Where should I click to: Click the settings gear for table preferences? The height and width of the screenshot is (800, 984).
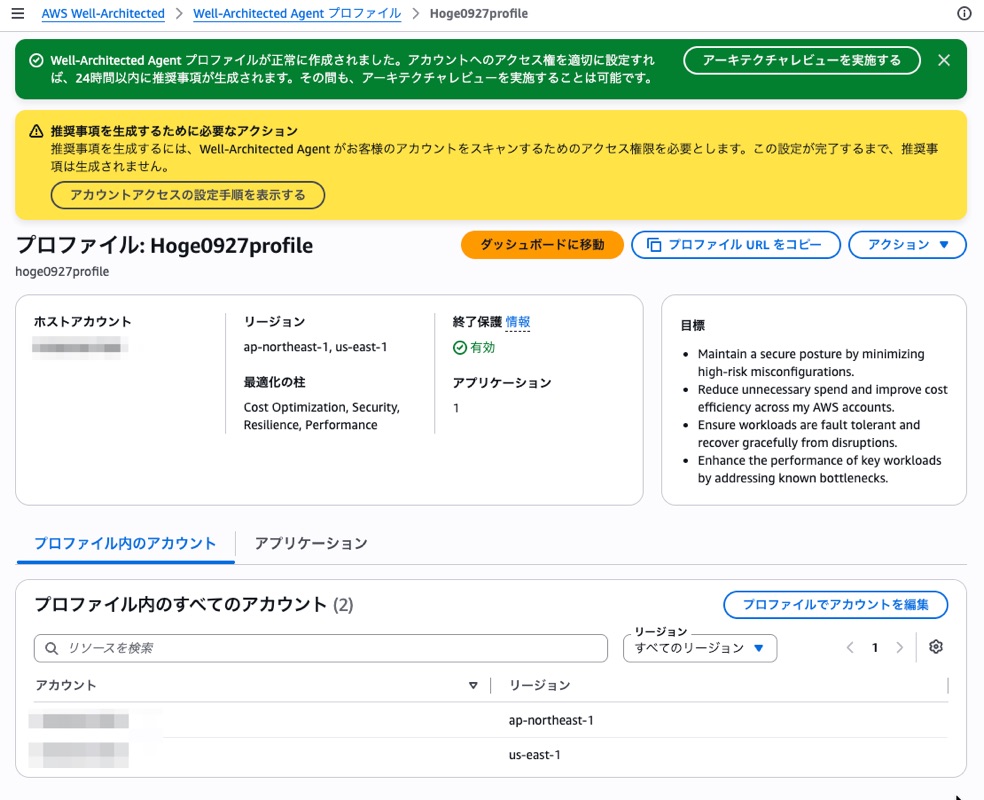click(936, 647)
